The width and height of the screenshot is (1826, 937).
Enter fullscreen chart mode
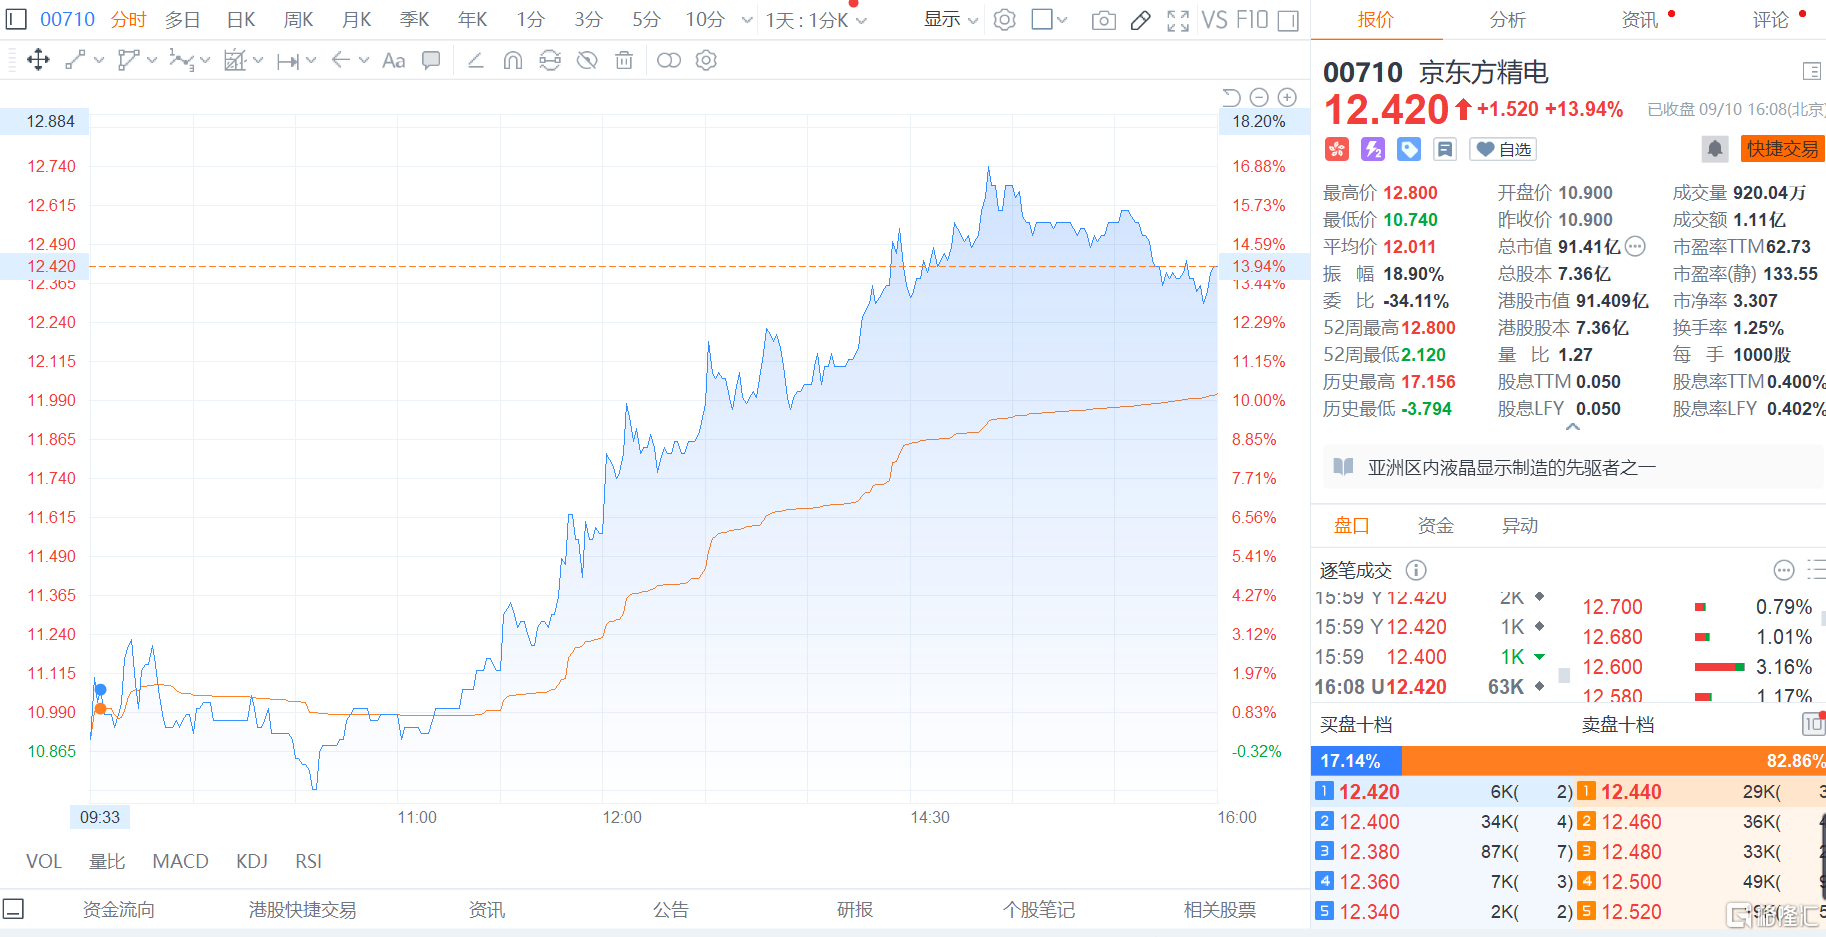pos(1178,20)
